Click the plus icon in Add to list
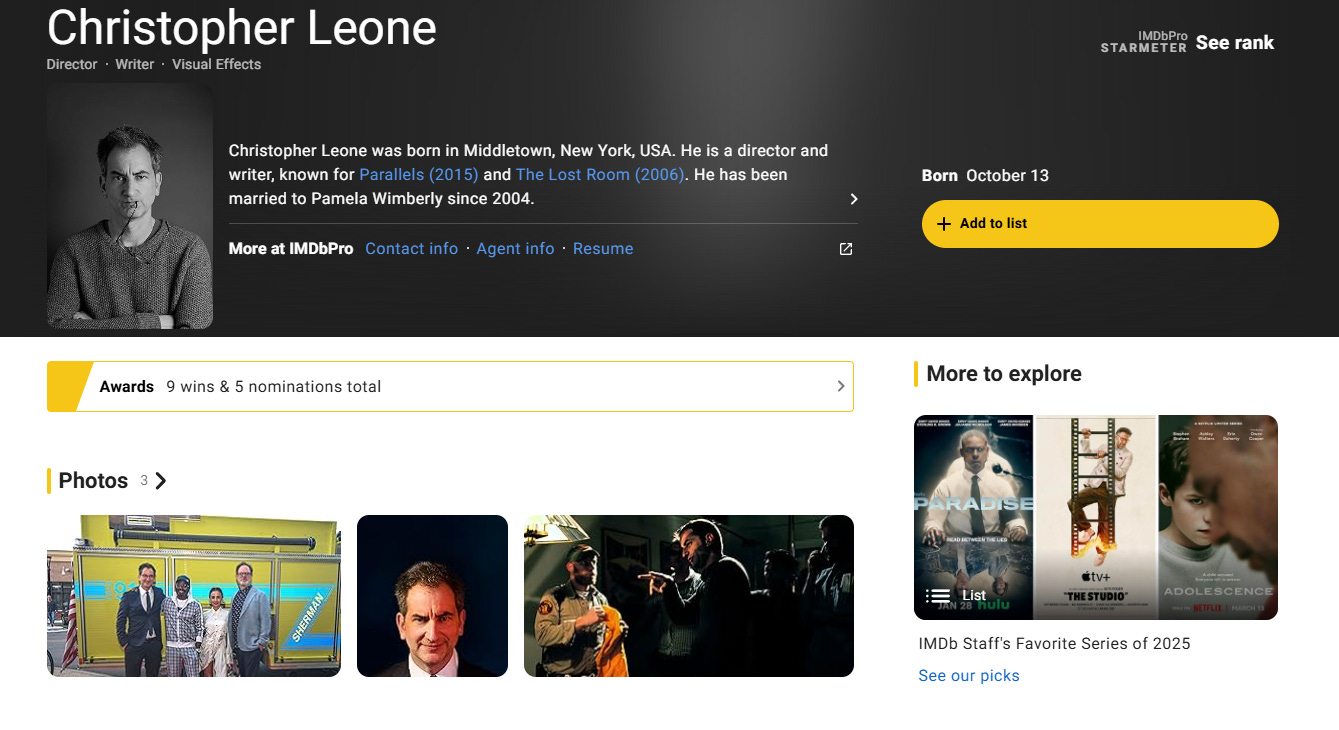This screenshot has width=1339, height=730. 943,224
